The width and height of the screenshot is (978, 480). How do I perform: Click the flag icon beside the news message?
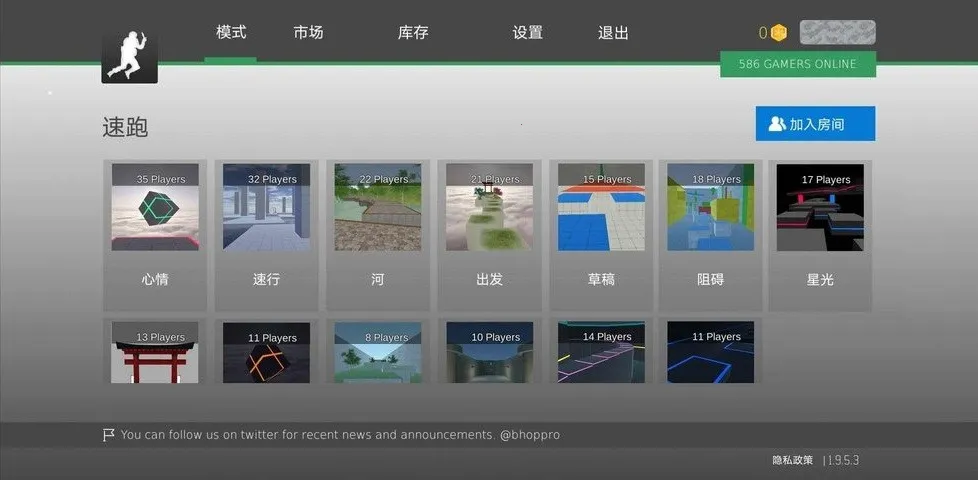[x=109, y=434]
